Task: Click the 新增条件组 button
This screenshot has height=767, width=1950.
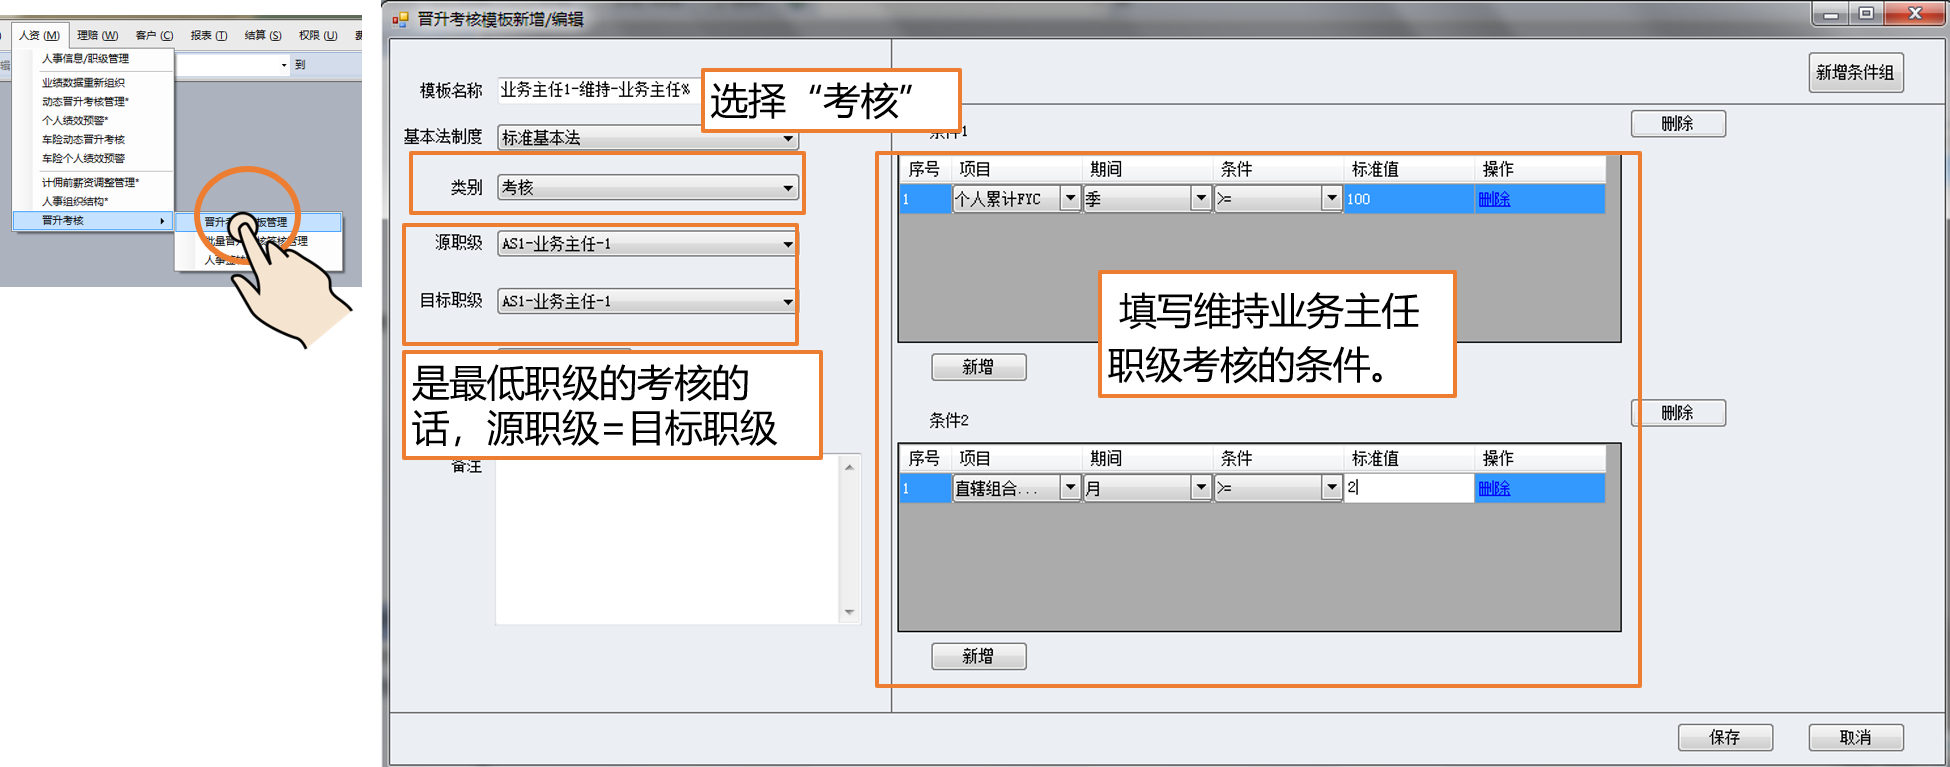Action: tap(1855, 73)
